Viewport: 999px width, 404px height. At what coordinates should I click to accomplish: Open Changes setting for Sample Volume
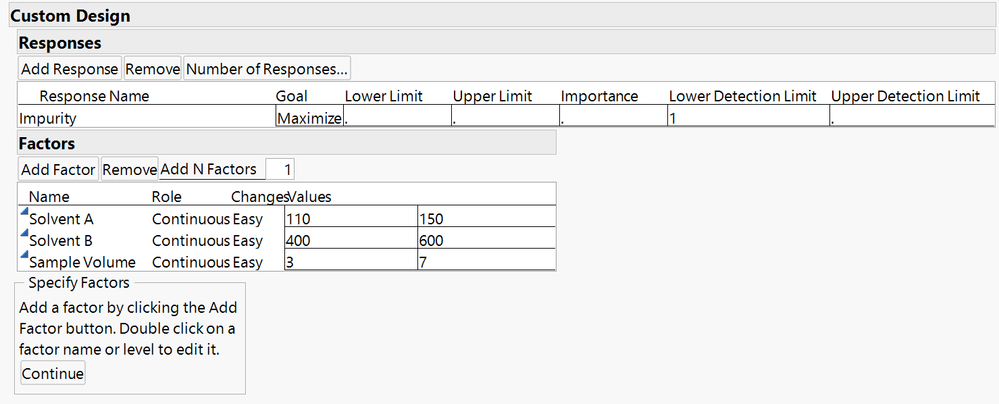248,263
